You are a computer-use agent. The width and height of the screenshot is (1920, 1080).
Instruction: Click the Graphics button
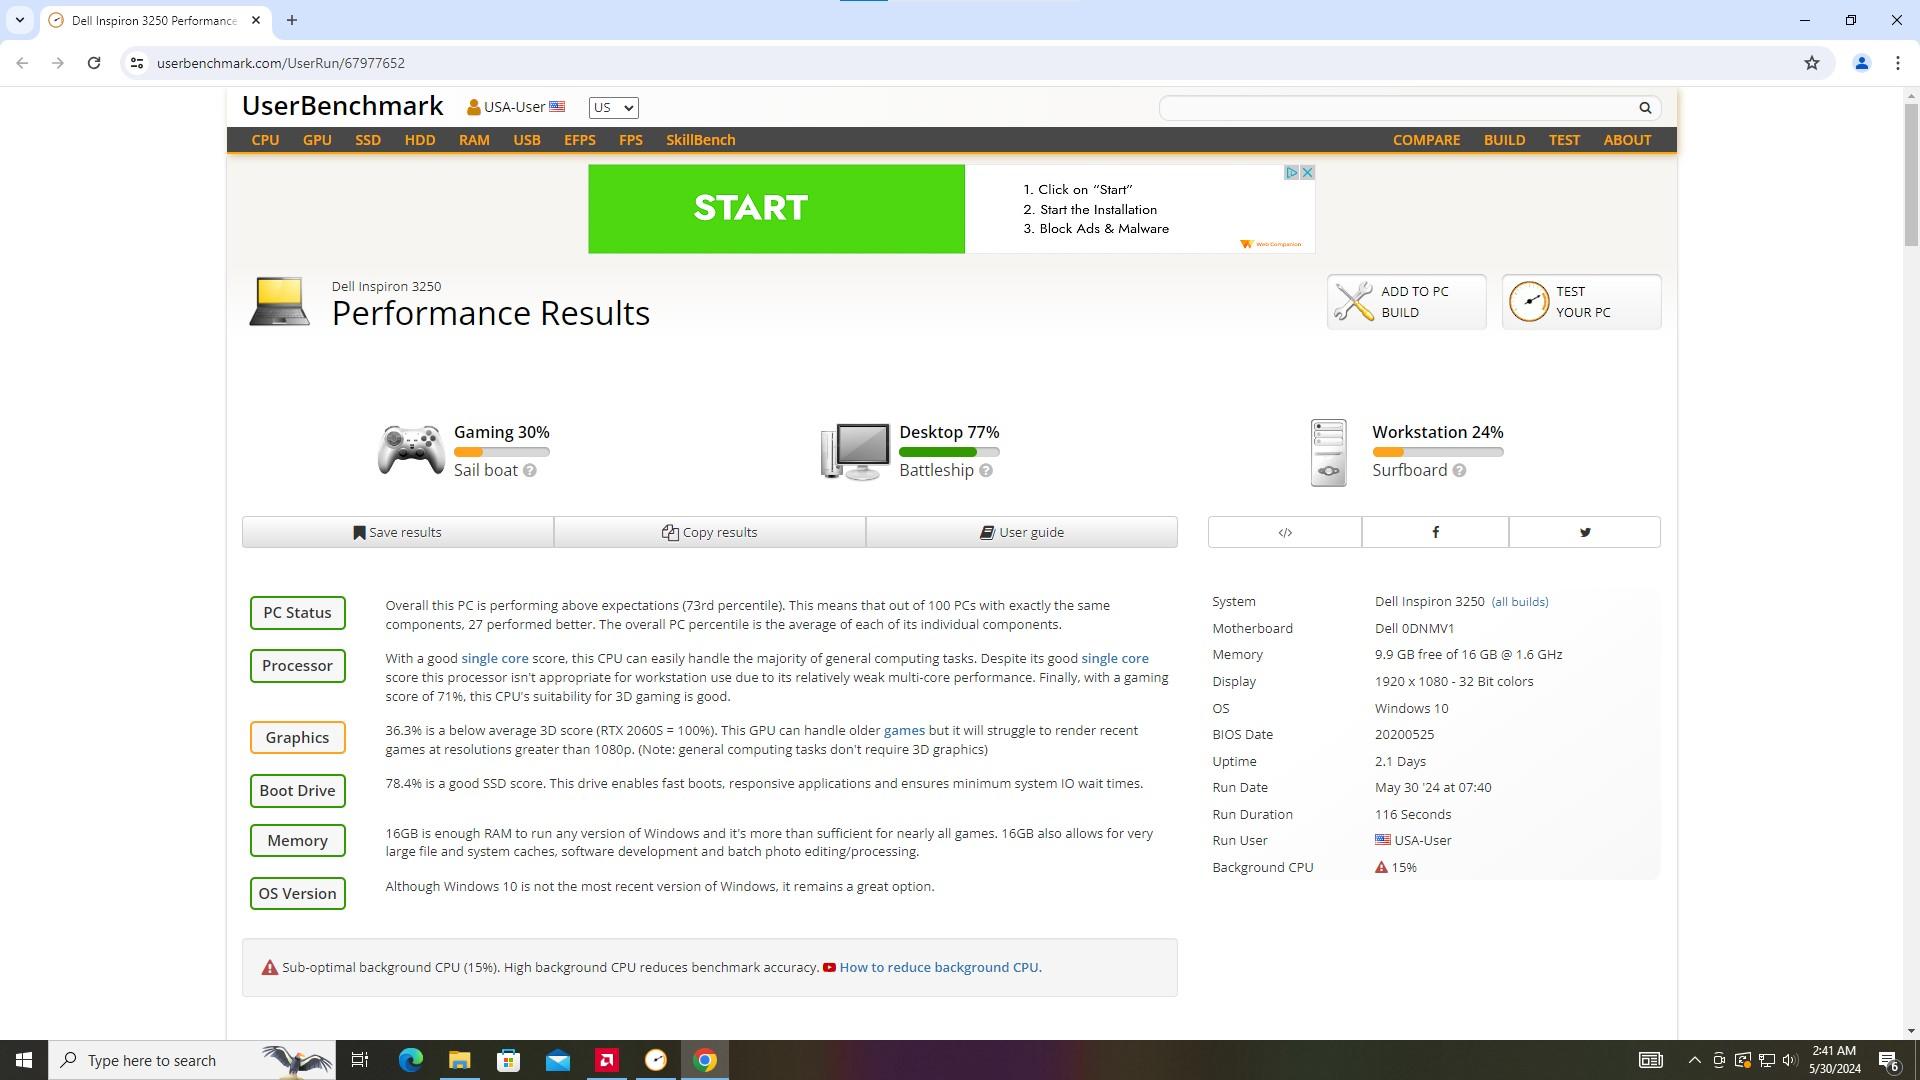(x=298, y=738)
